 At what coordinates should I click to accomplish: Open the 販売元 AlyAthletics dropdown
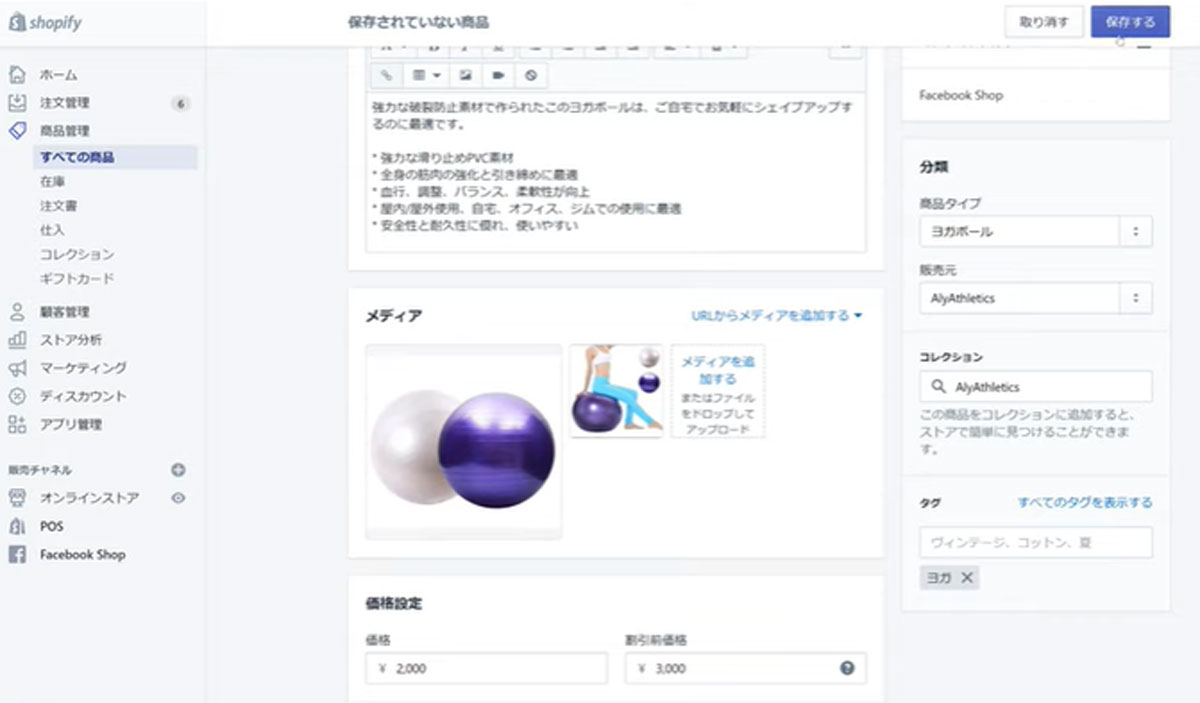point(1035,298)
